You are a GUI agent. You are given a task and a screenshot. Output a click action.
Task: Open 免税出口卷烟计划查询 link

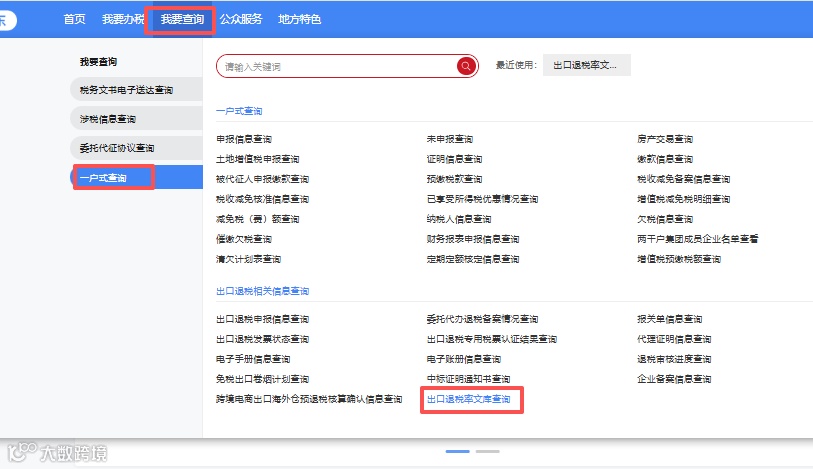pos(262,379)
